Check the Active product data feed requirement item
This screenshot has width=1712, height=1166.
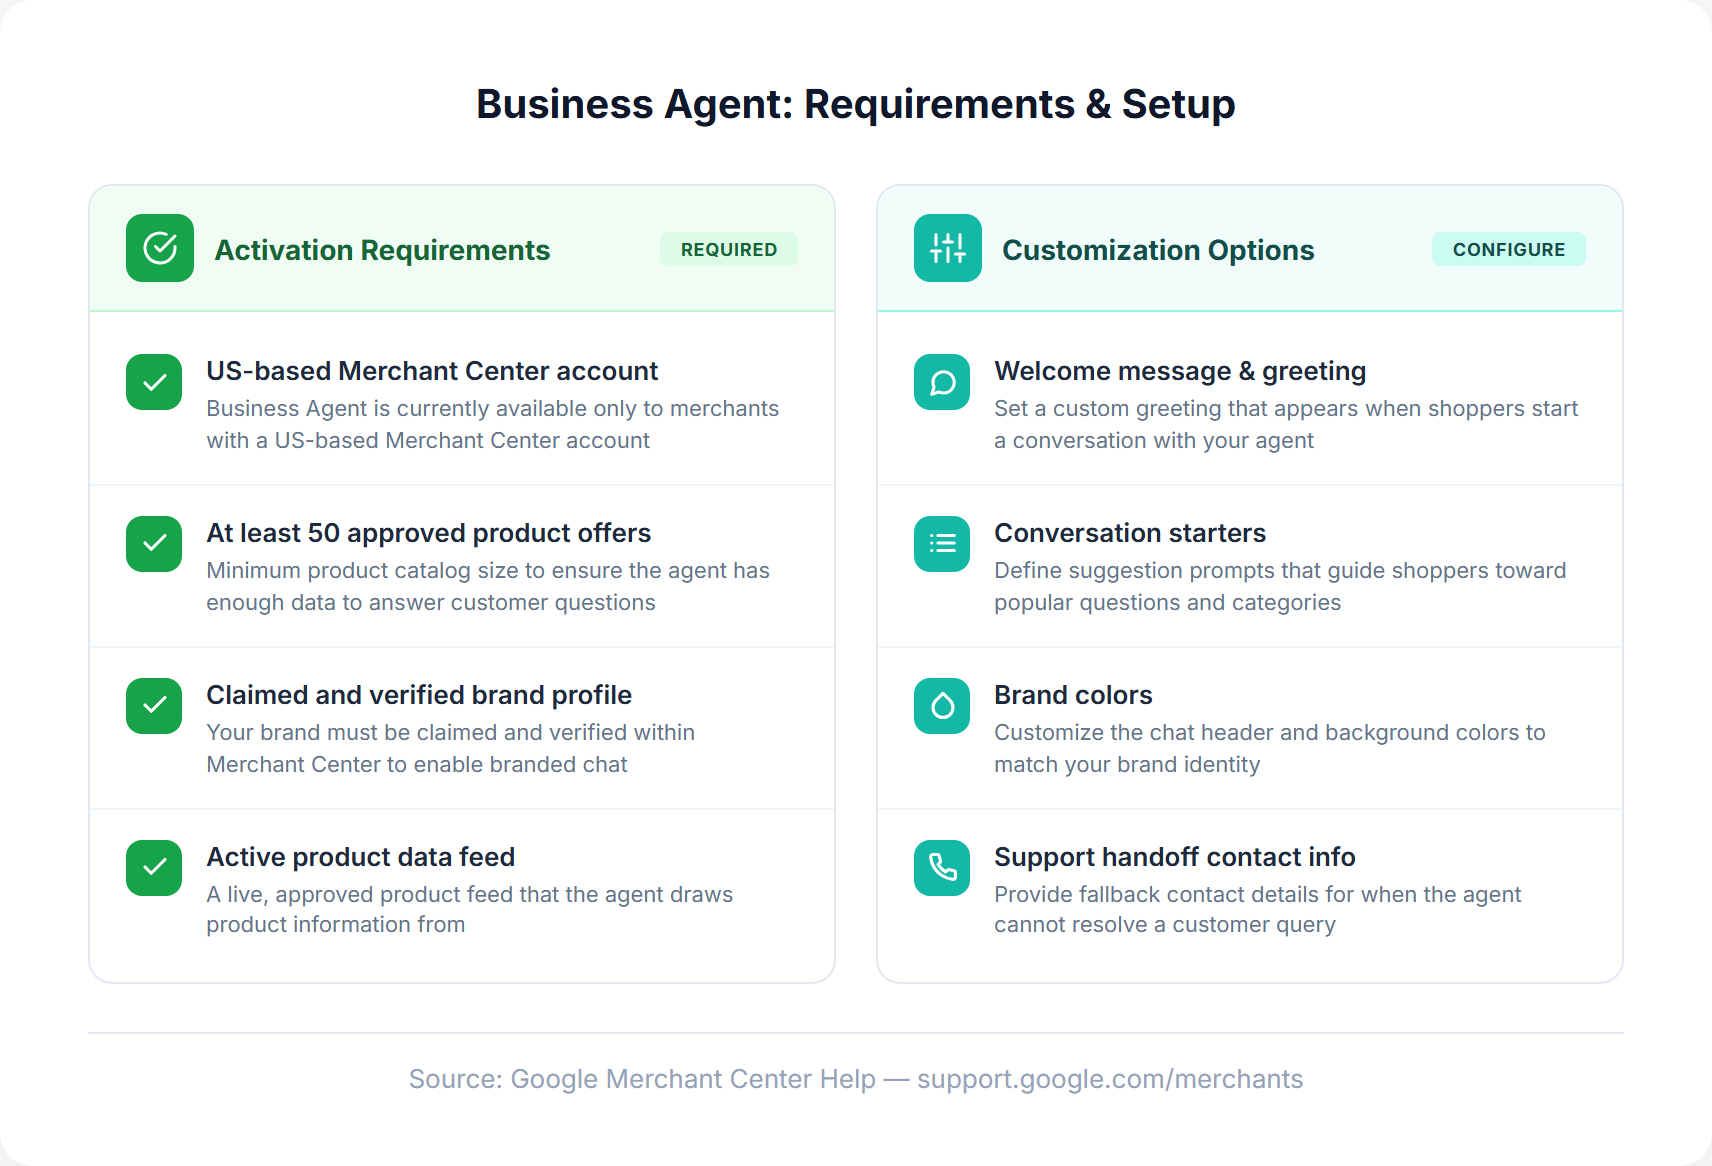(460, 890)
